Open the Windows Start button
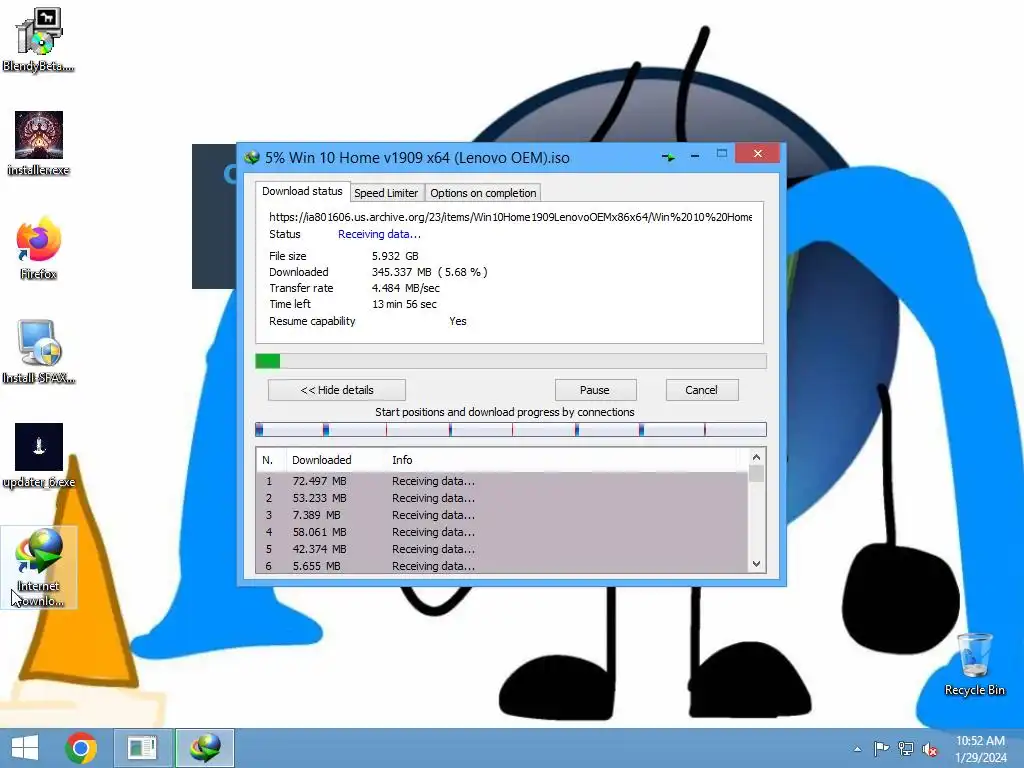 [25, 748]
